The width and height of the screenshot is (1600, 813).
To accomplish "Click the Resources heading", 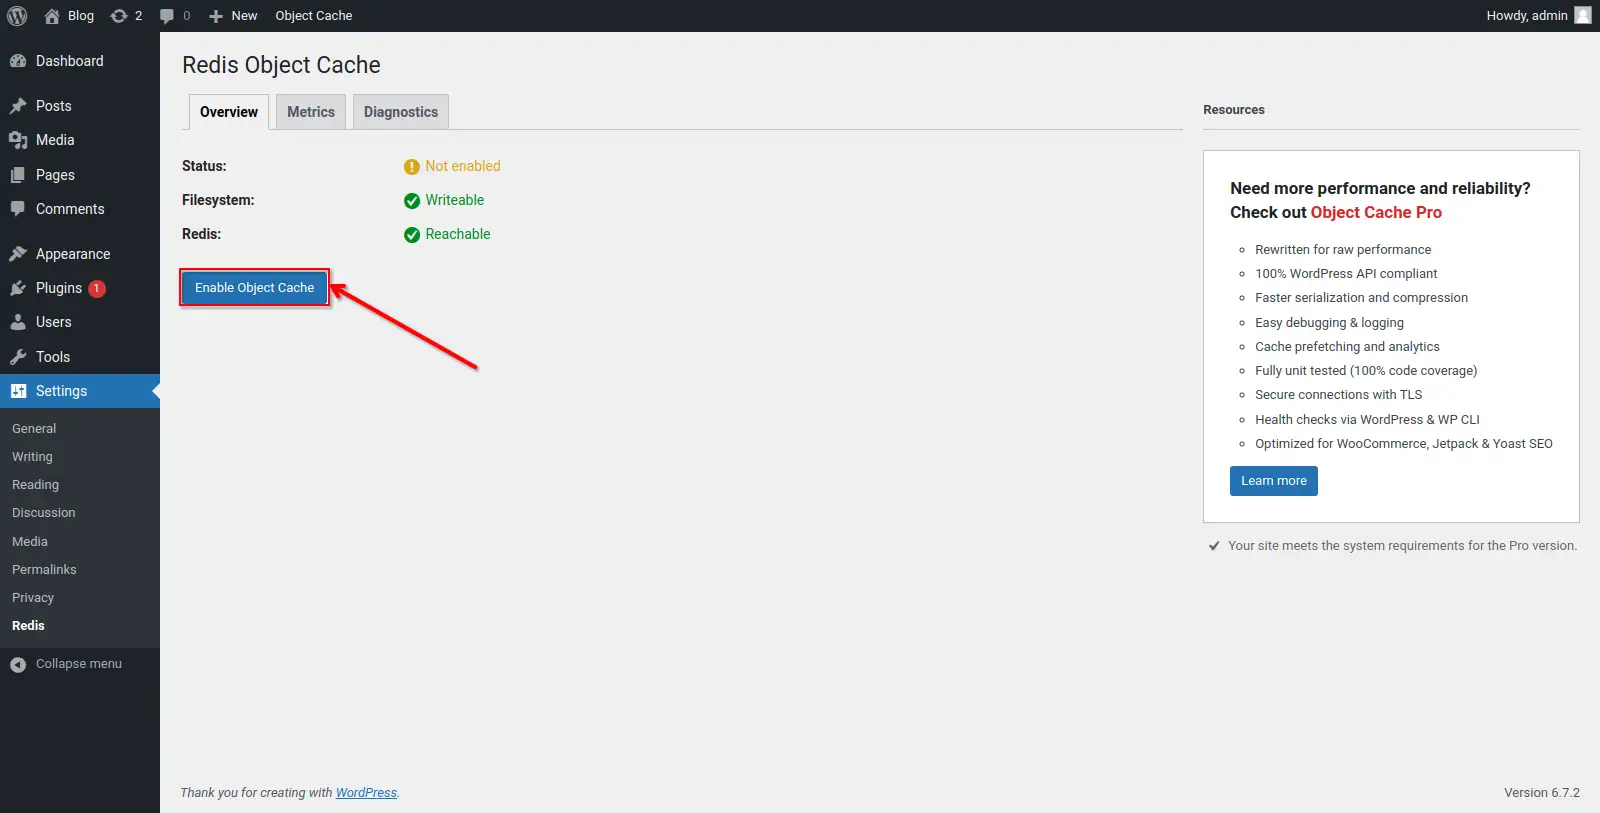I will (x=1234, y=110).
